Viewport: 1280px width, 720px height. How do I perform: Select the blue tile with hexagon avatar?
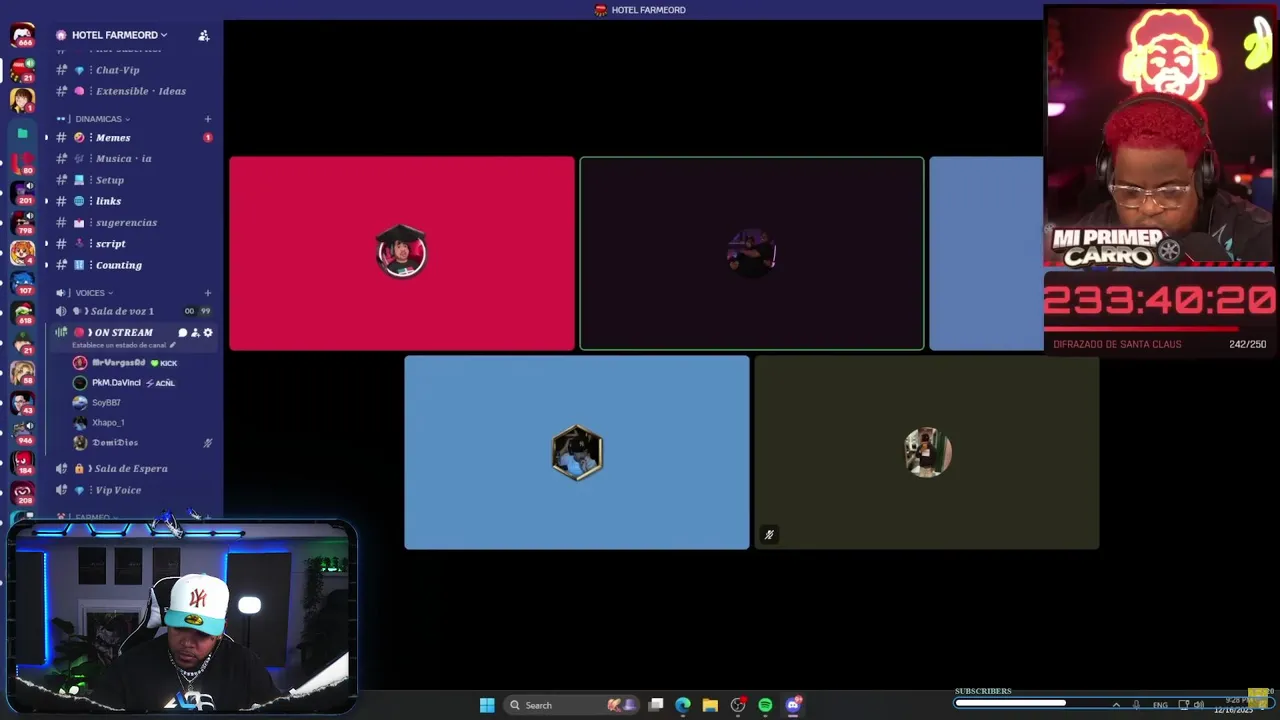(577, 453)
